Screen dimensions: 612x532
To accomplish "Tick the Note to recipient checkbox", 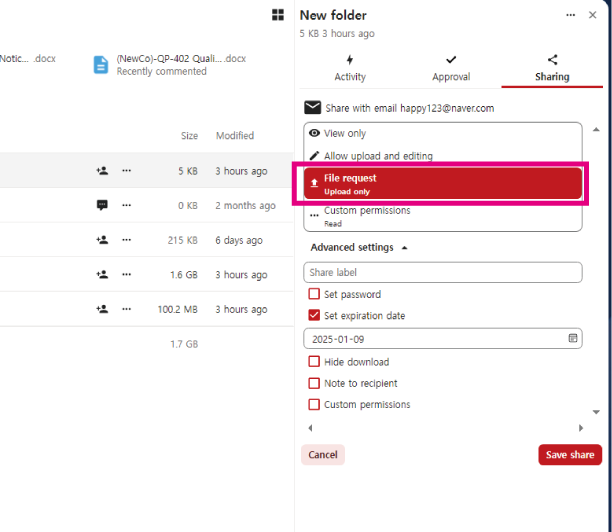I will (314, 383).
